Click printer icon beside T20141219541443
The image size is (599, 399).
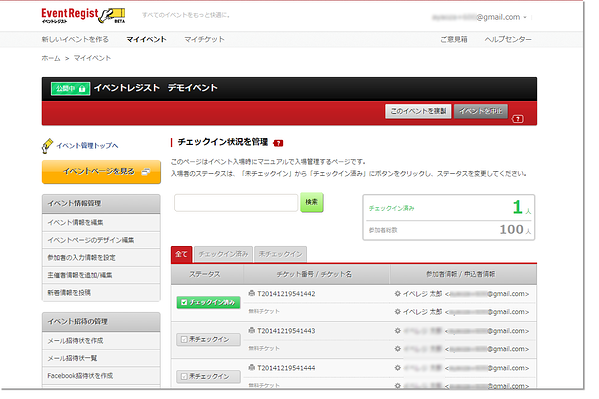click(251, 331)
